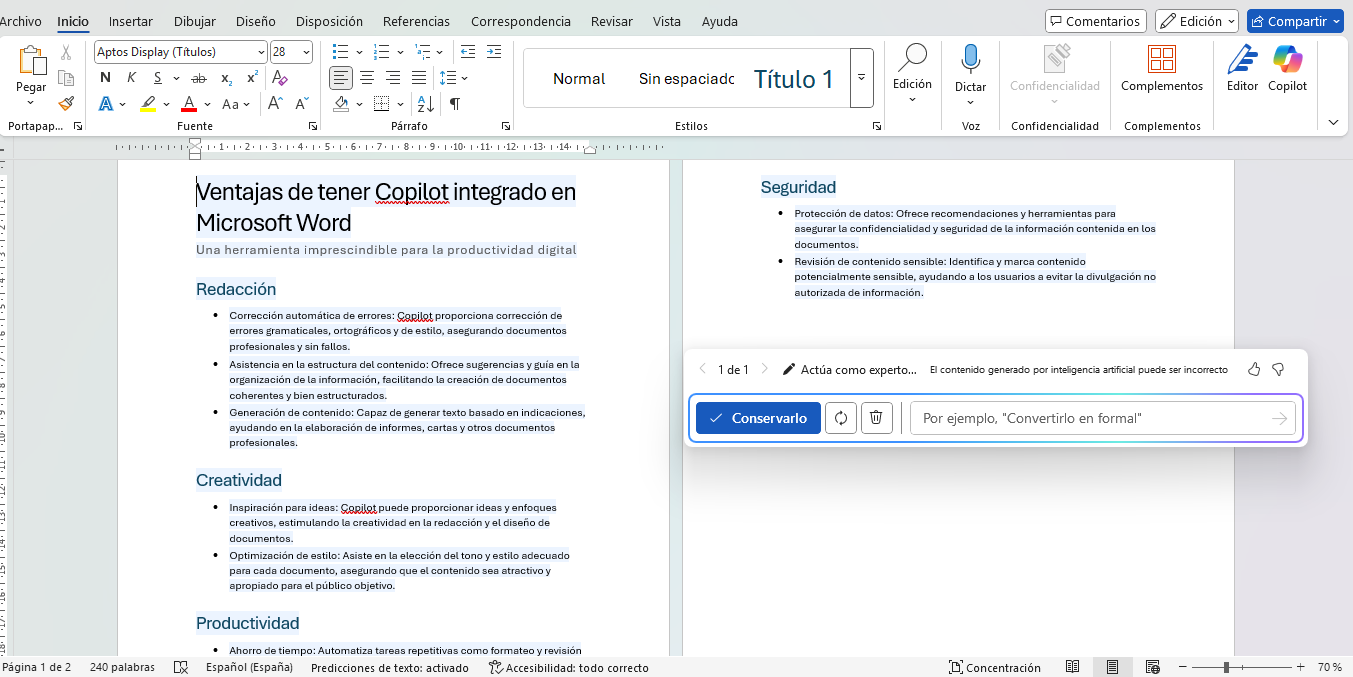Switch to the Revisar tab

611,21
